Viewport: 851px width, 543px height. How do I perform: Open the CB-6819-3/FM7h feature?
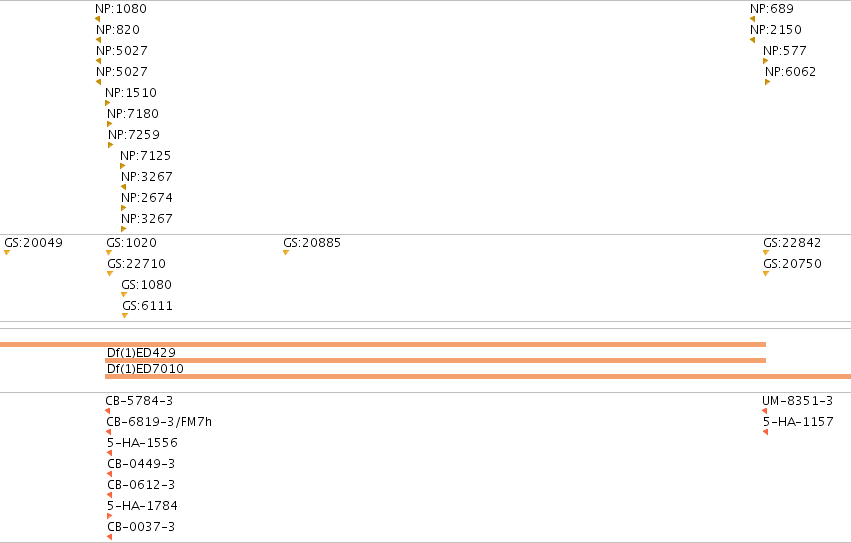[159, 422]
